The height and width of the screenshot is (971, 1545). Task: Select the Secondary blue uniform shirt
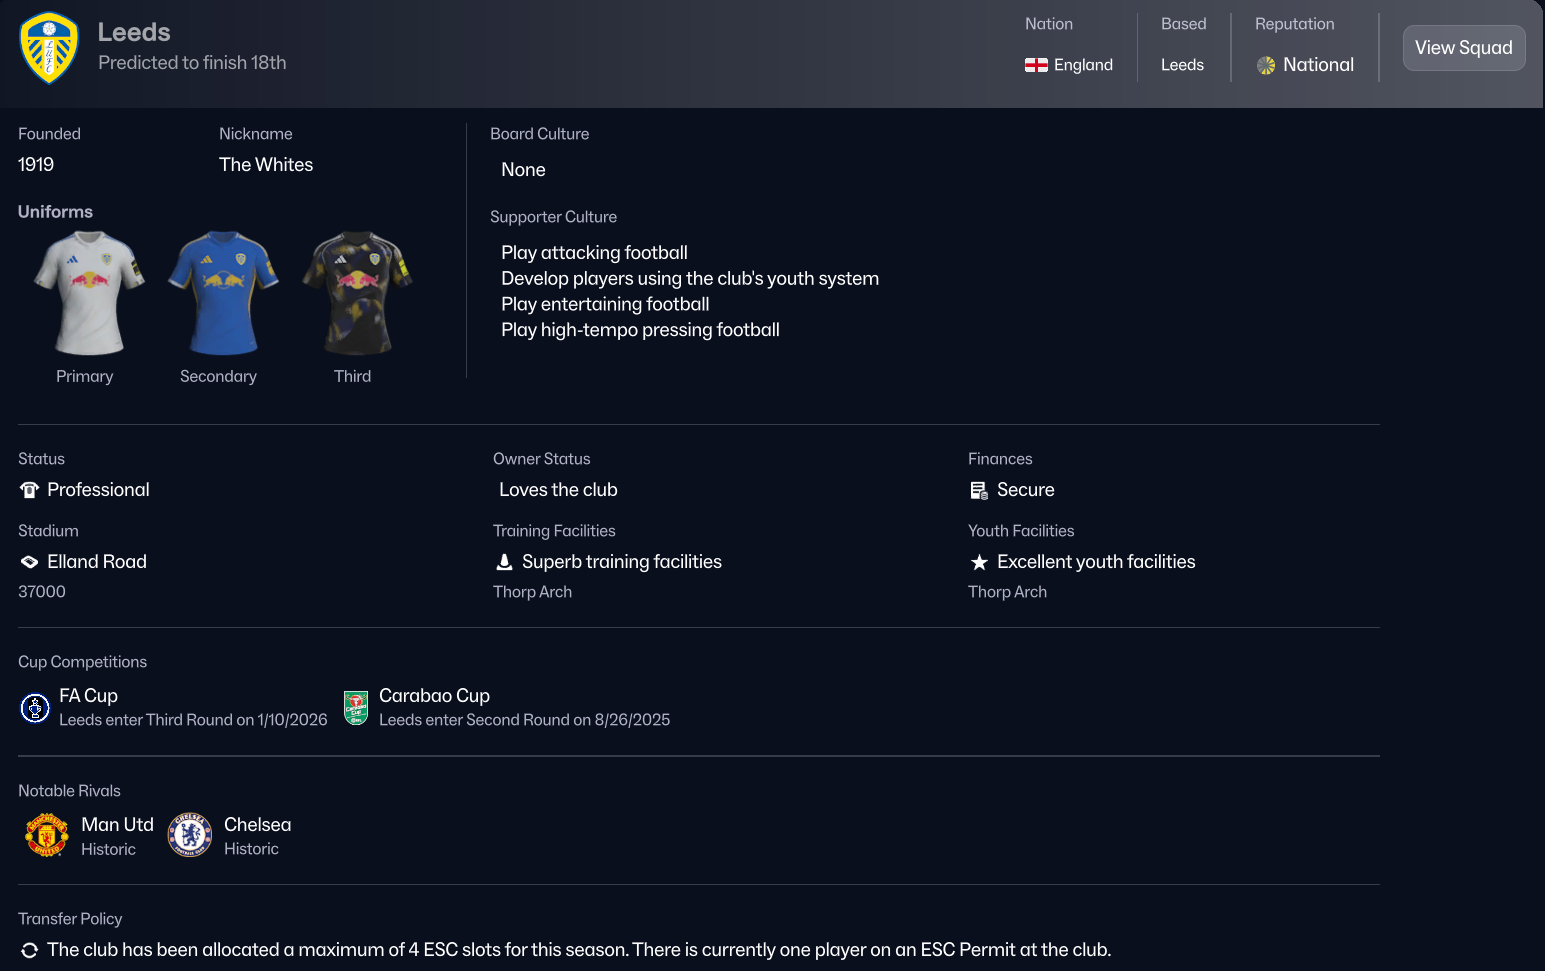tap(222, 293)
